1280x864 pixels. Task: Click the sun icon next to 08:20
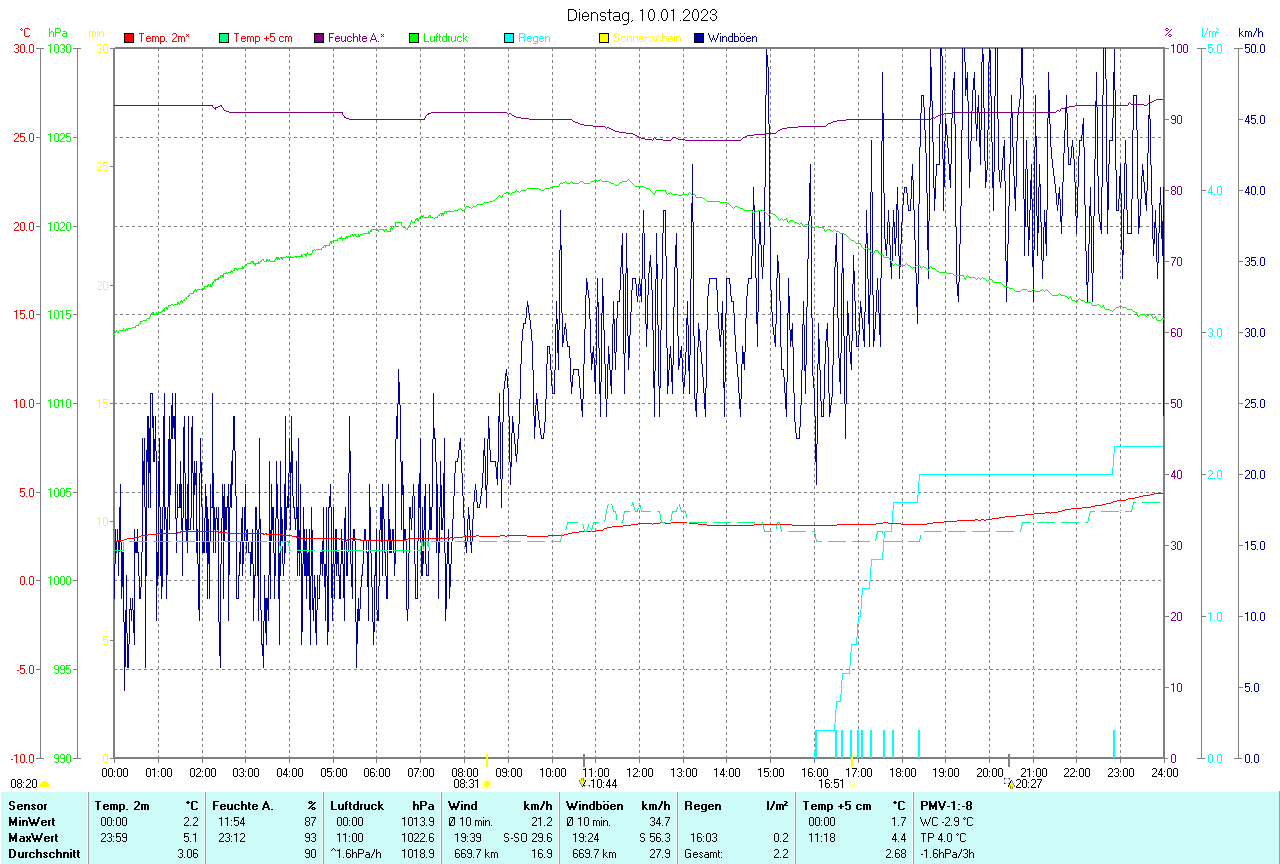pyautogui.click(x=44, y=785)
